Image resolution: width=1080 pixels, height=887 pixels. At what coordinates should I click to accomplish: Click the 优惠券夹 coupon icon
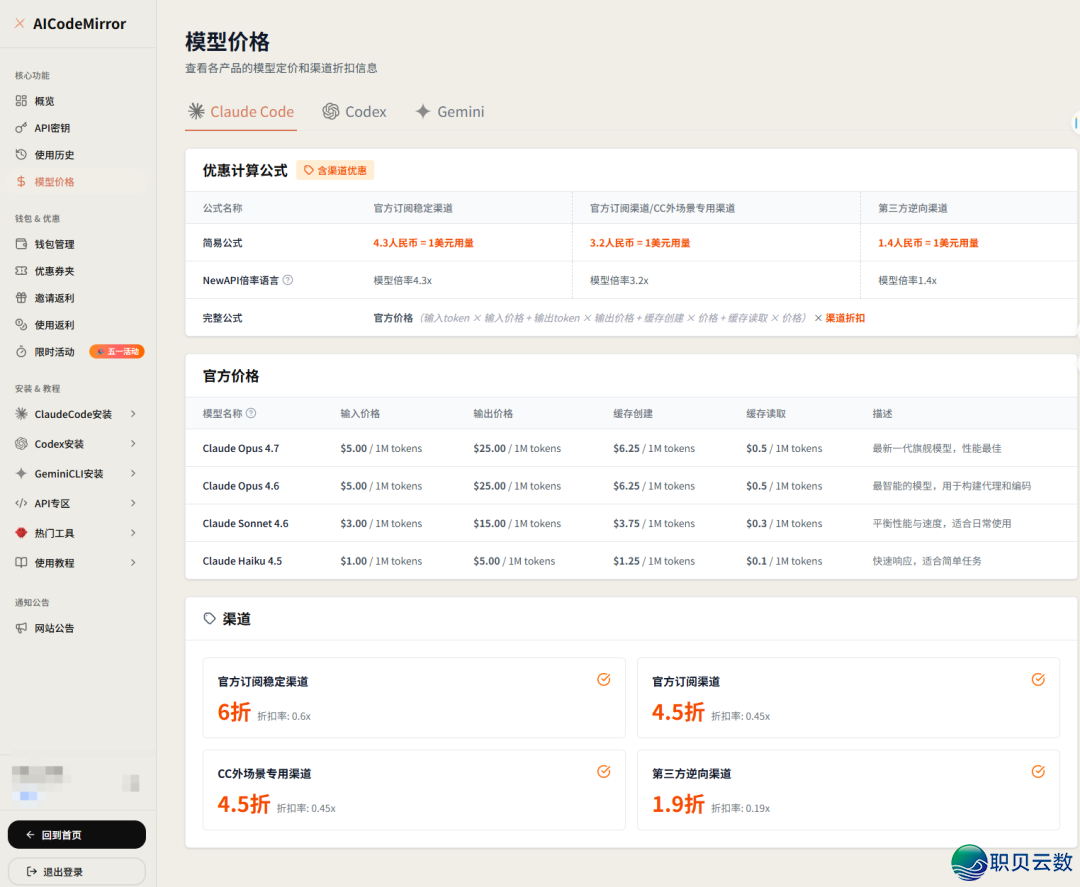[21, 271]
